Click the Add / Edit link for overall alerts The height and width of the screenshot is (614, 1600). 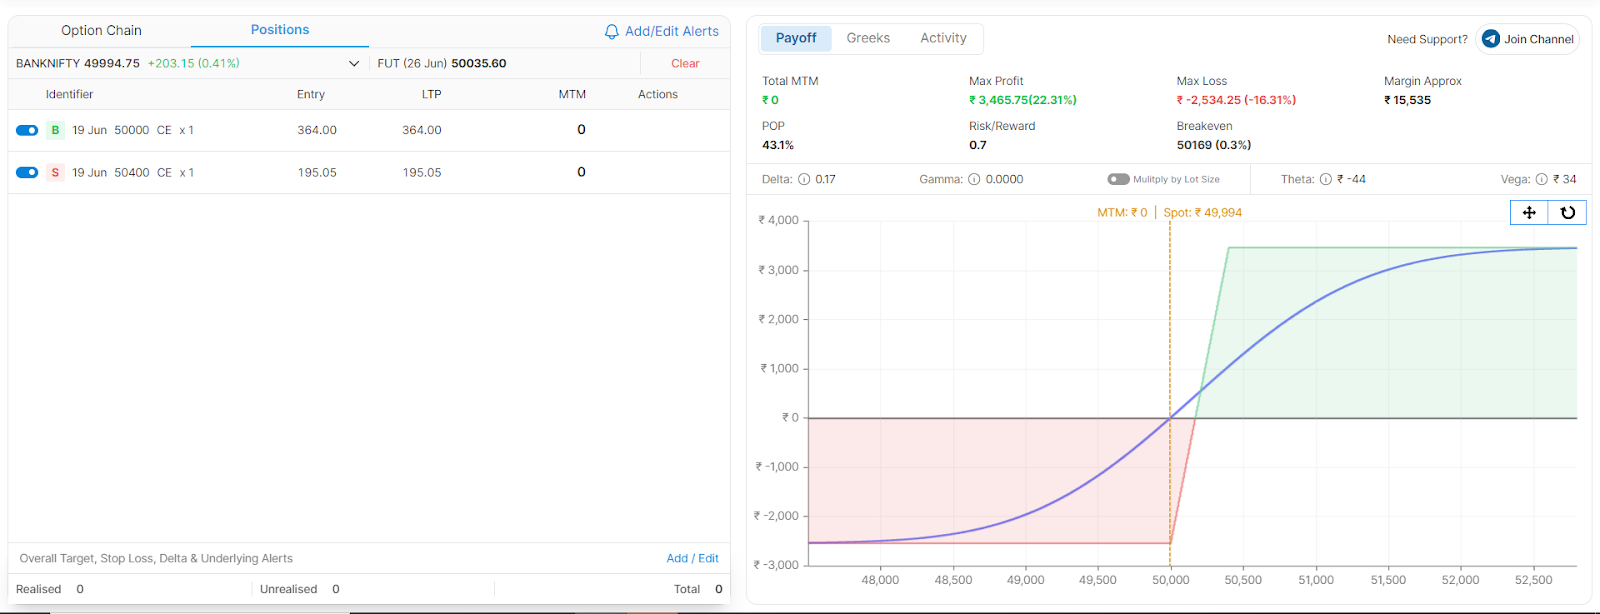click(x=692, y=559)
